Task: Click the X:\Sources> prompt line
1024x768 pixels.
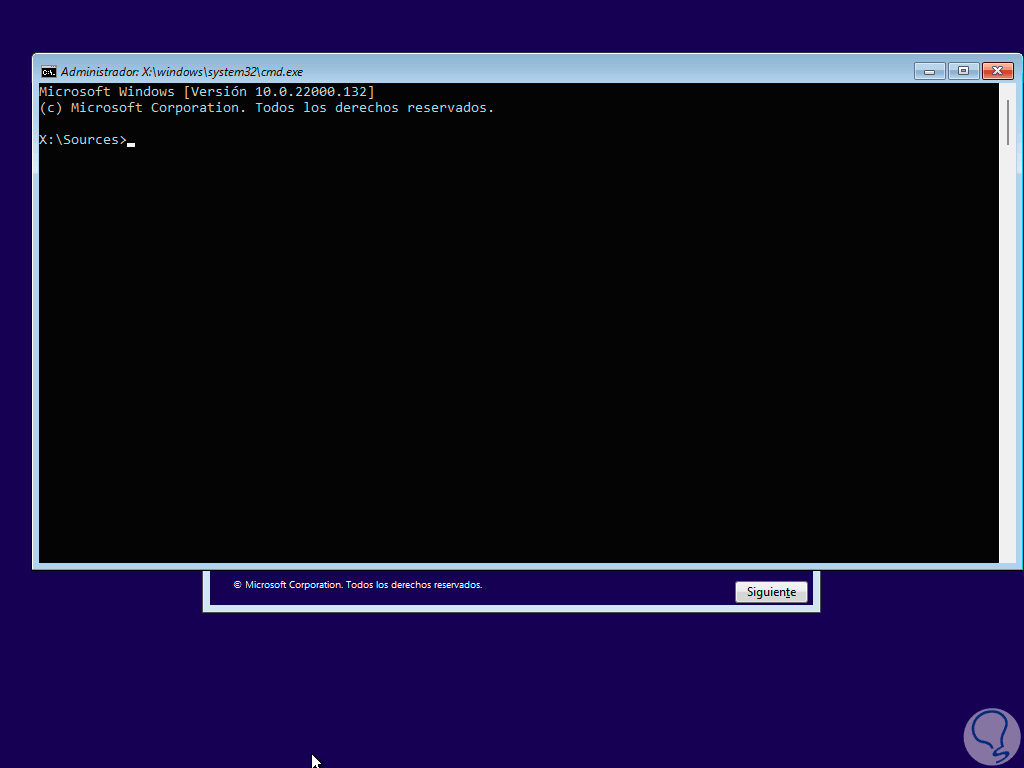Action: pos(87,140)
